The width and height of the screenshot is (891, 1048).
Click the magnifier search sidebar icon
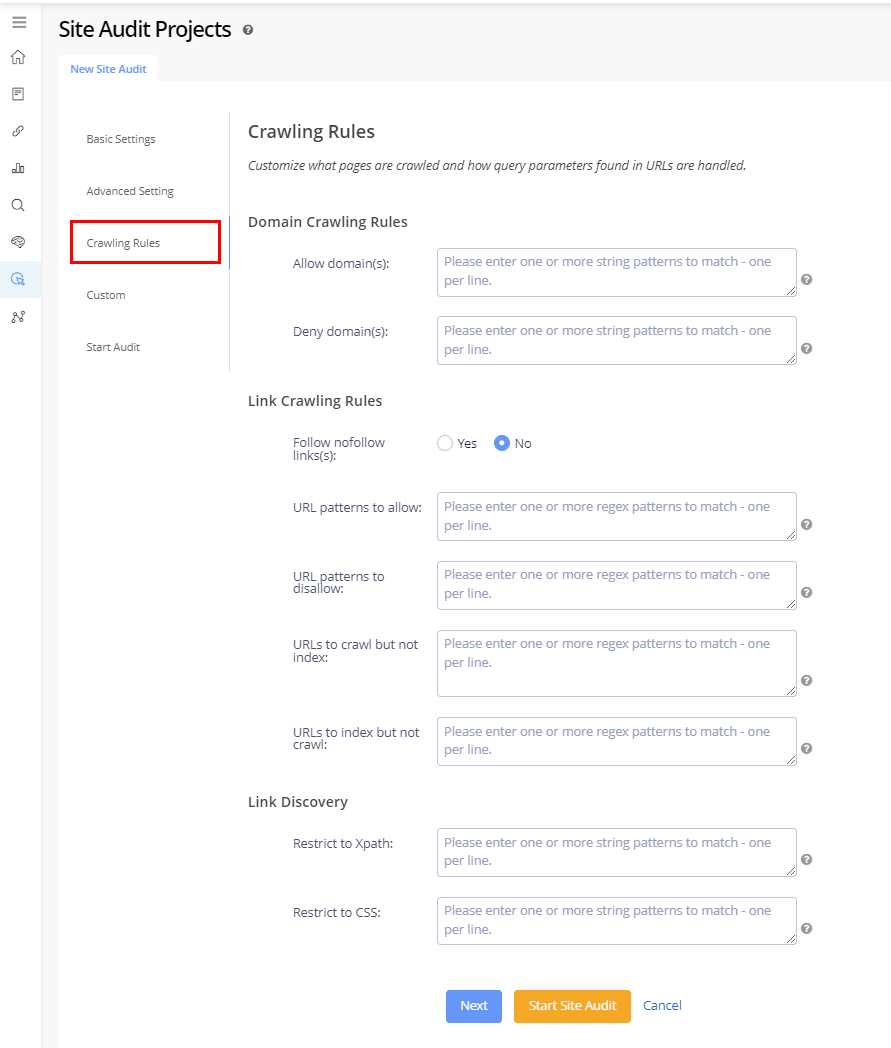18,205
